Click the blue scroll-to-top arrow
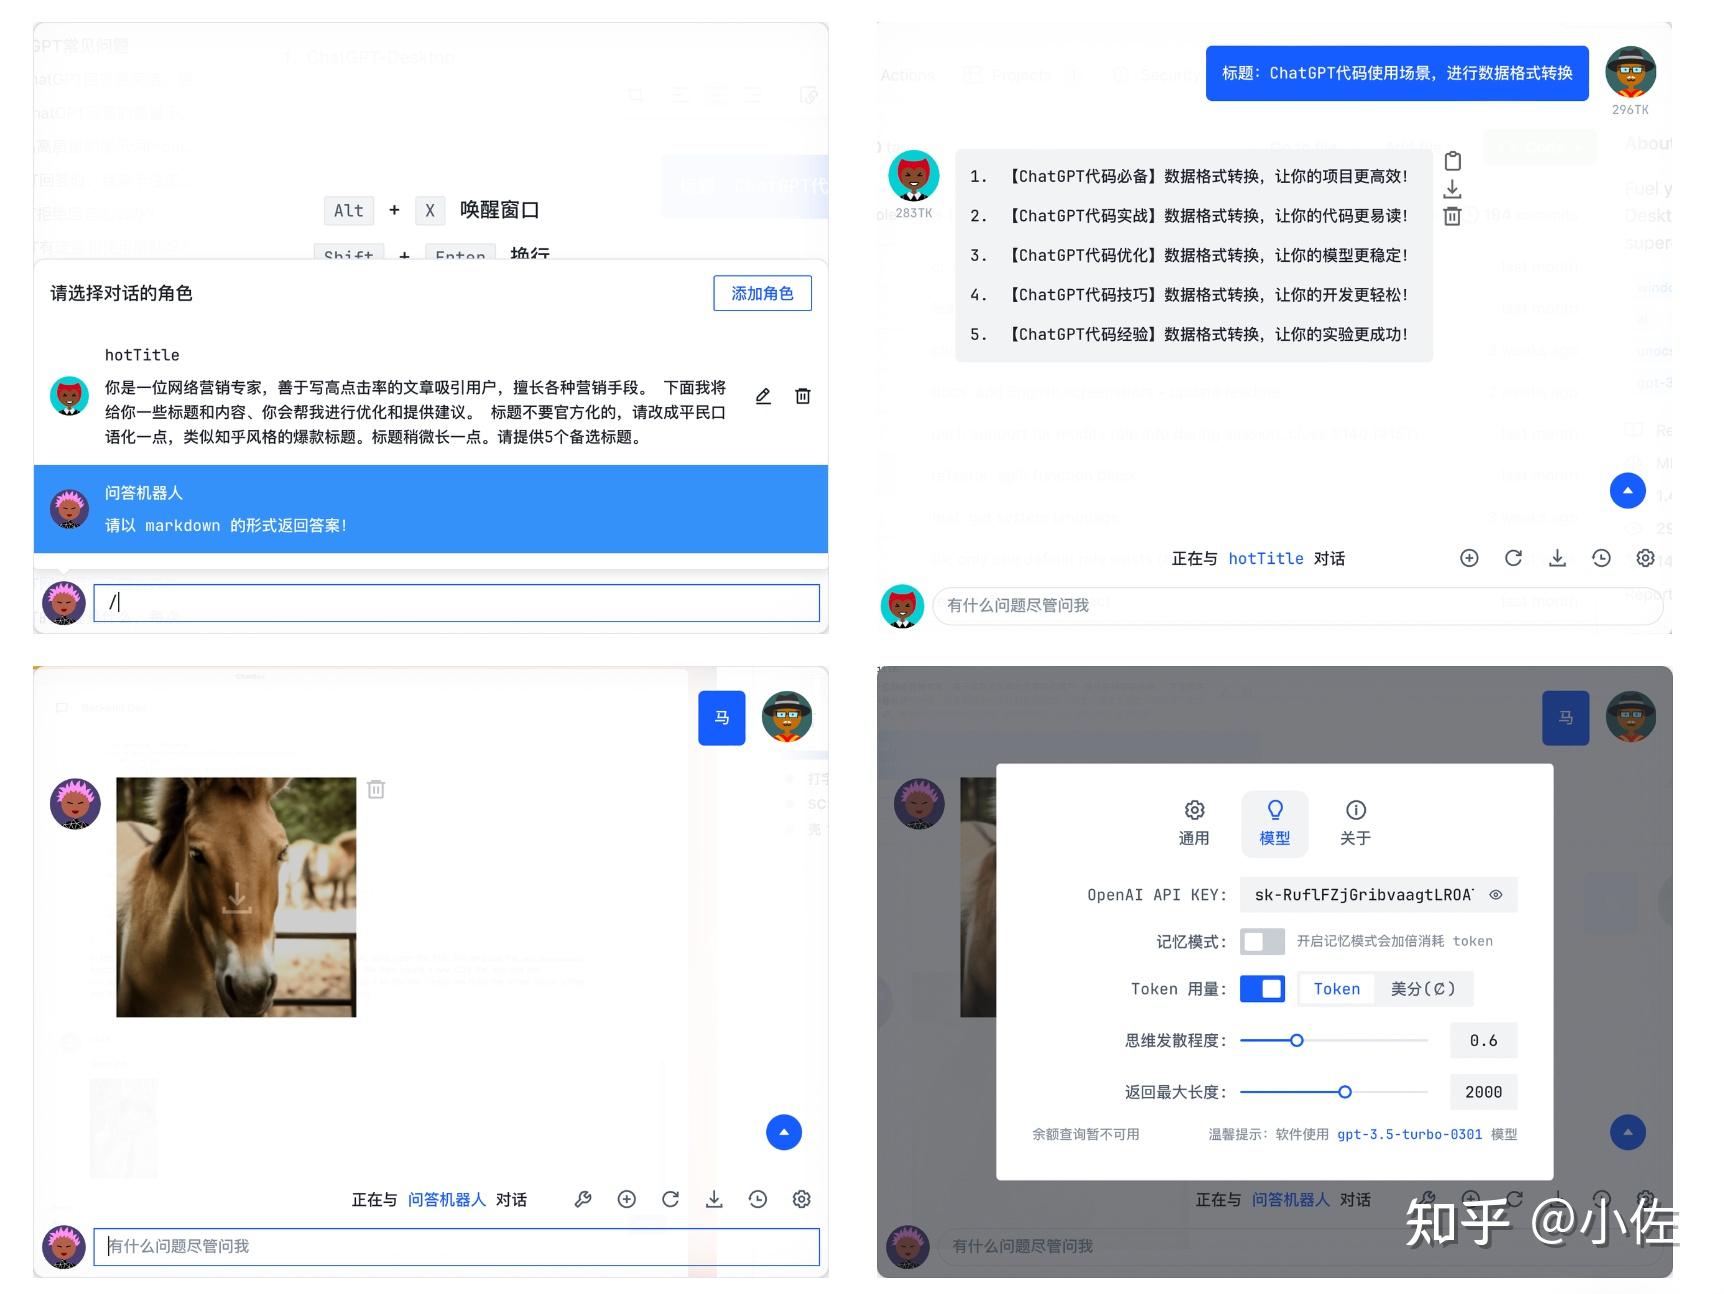This screenshot has width=1724, height=1294. tap(784, 1132)
